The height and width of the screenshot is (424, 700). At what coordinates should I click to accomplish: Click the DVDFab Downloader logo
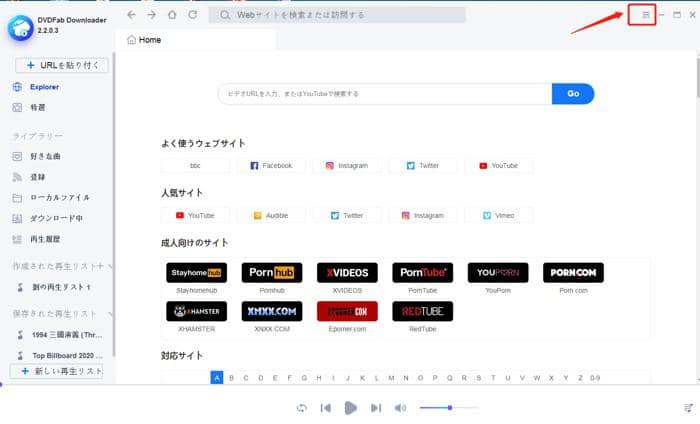[x=21, y=28]
